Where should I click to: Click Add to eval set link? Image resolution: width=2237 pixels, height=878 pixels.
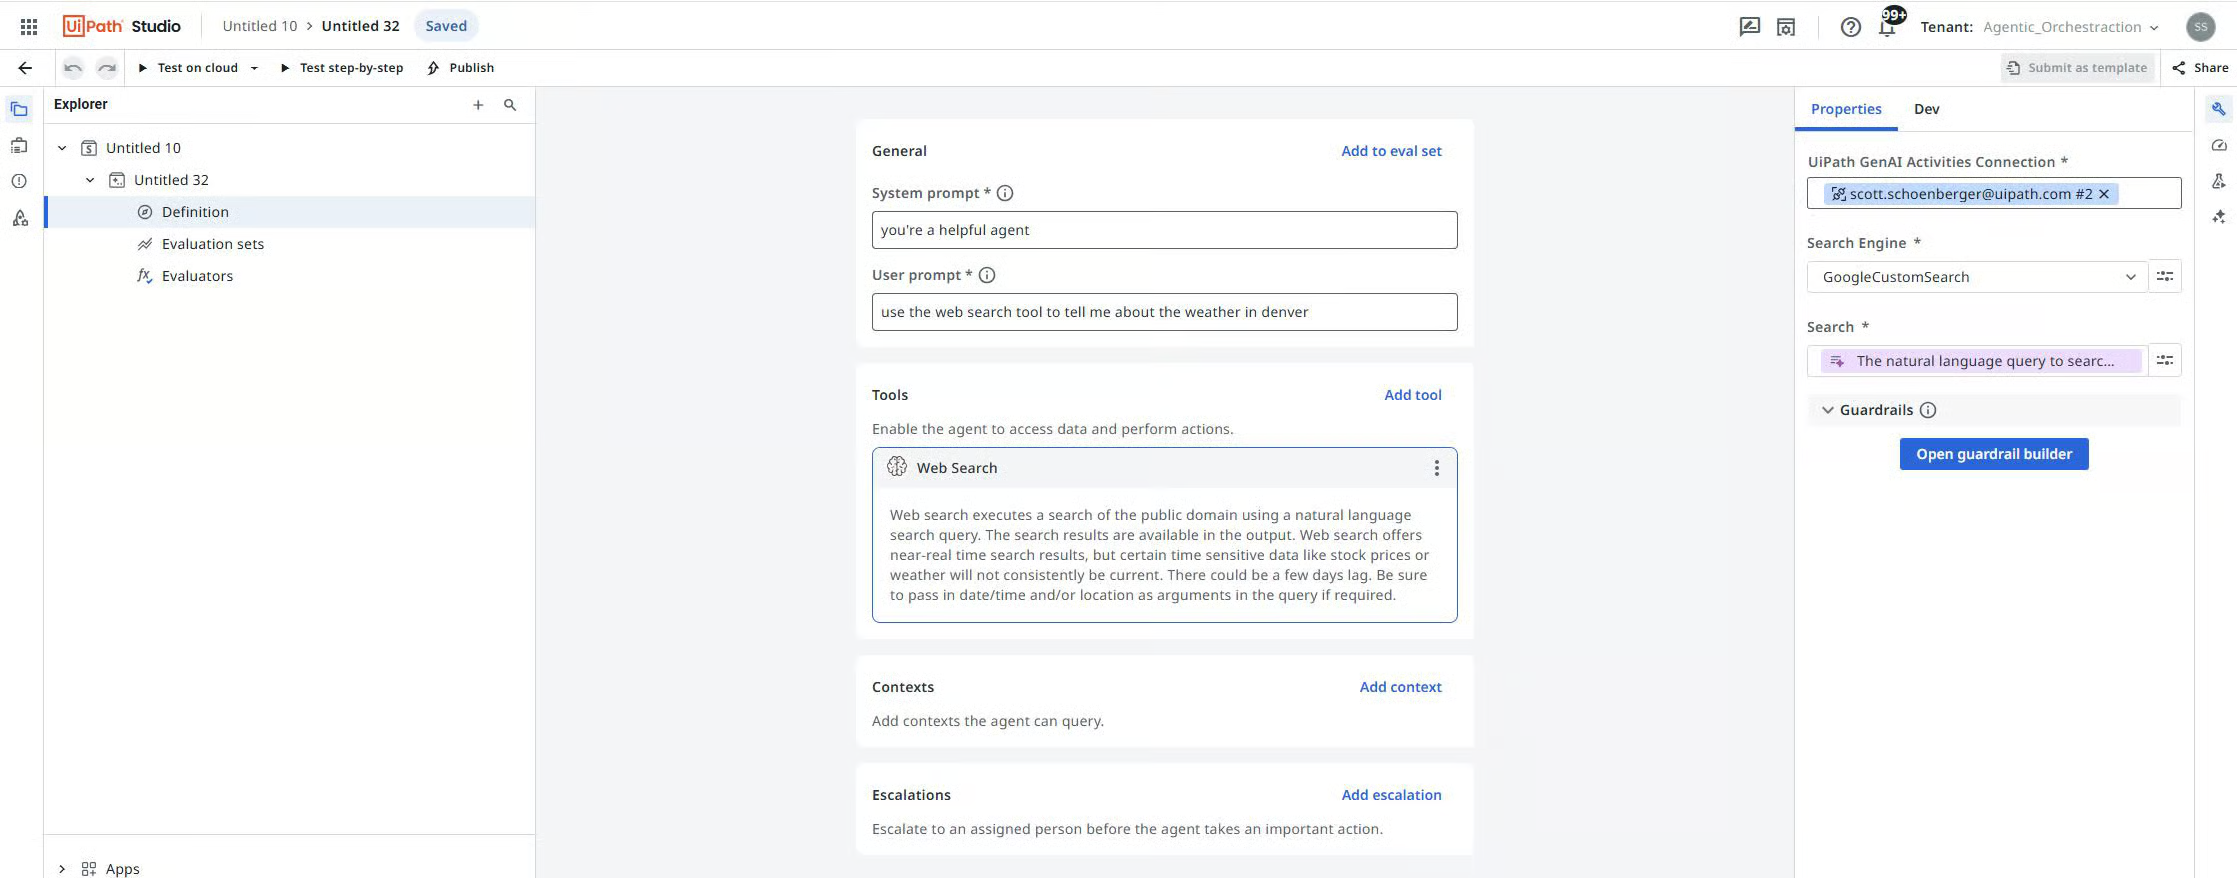pyautogui.click(x=1391, y=151)
